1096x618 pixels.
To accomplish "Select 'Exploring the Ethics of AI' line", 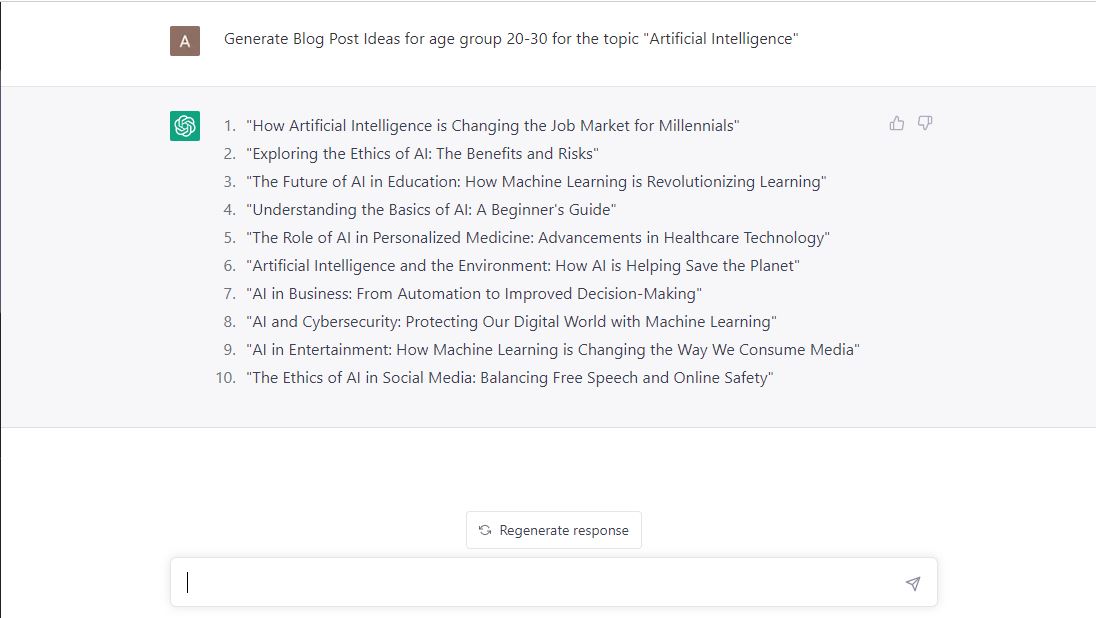I will click(422, 154).
